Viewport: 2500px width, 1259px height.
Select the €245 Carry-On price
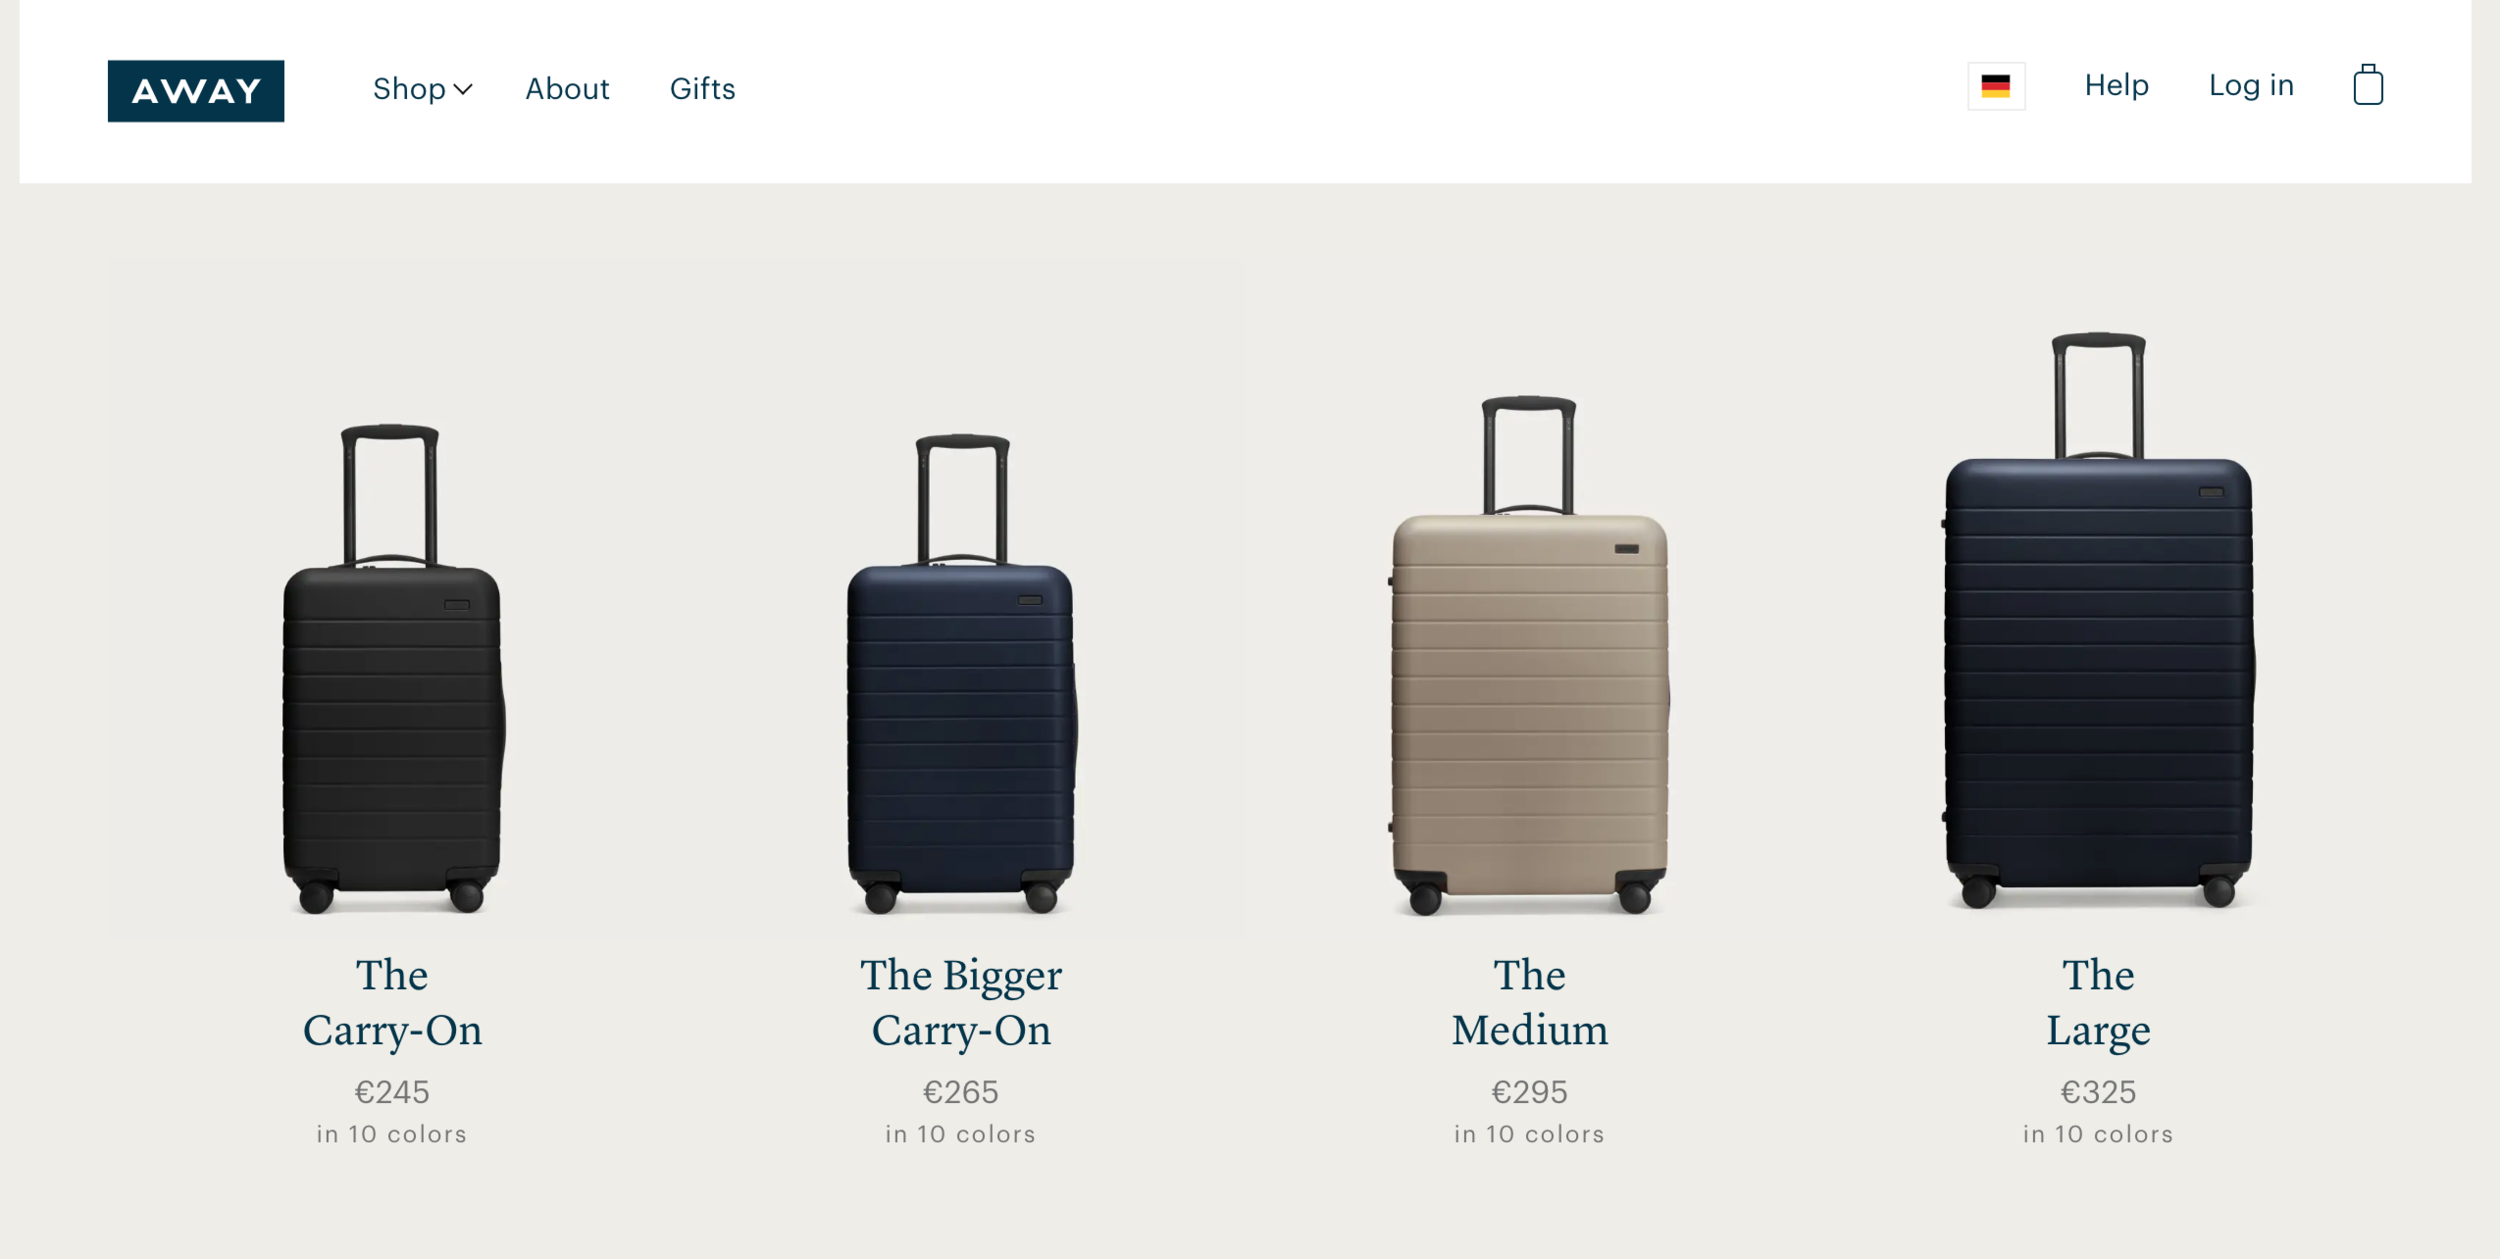click(x=392, y=1092)
